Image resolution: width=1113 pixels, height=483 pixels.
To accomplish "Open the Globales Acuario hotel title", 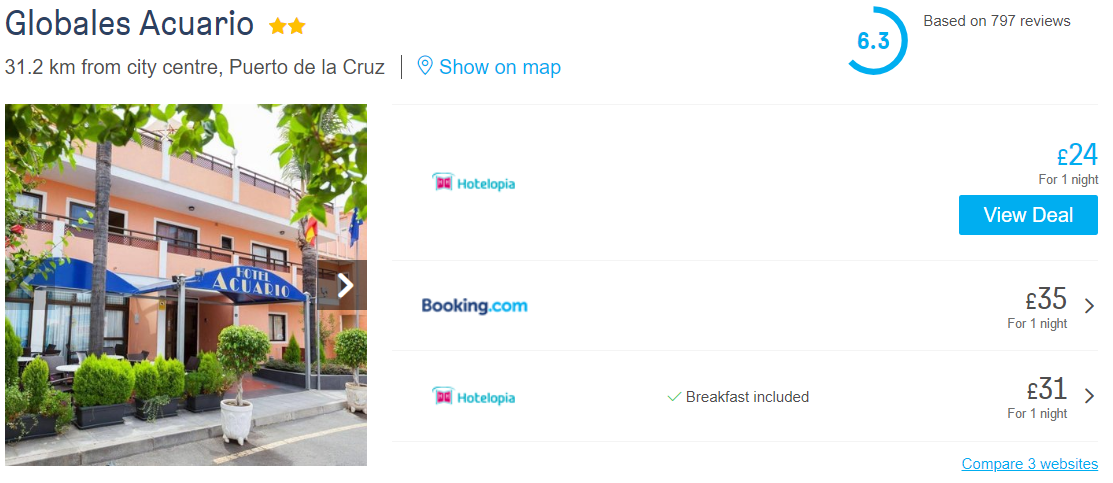I will tap(129, 23).
